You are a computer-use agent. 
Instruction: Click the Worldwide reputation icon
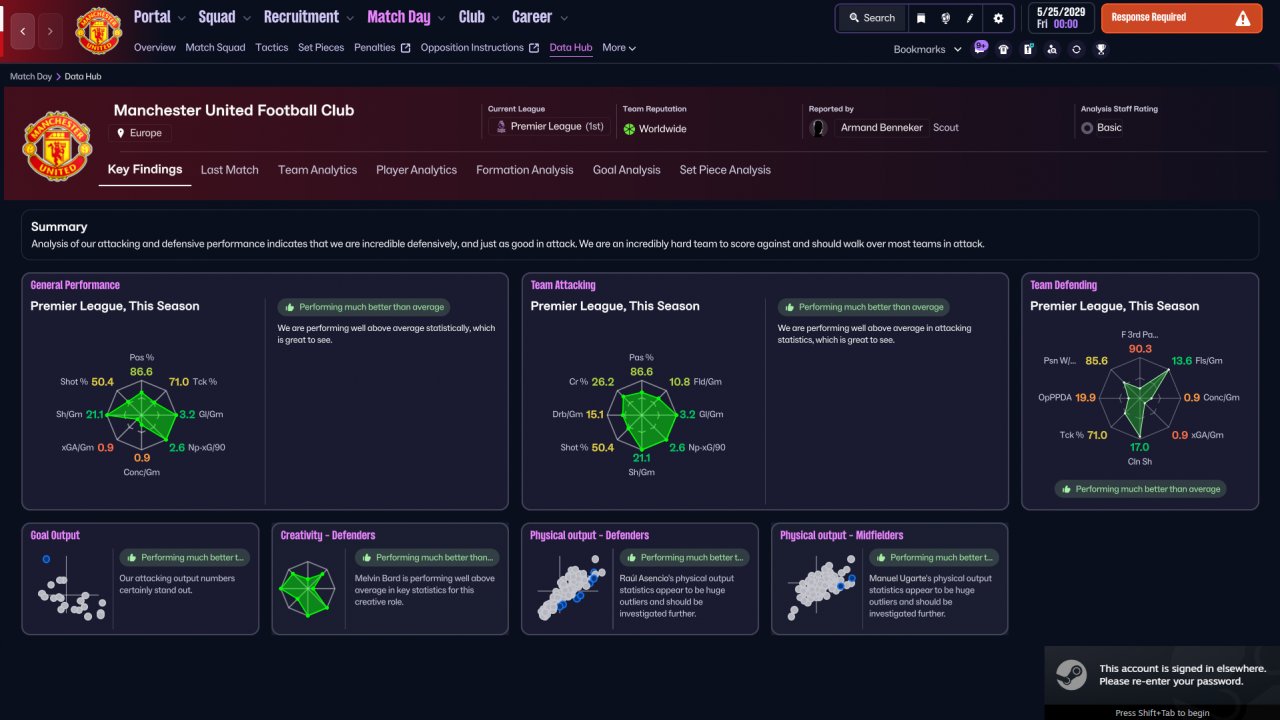pos(629,129)
